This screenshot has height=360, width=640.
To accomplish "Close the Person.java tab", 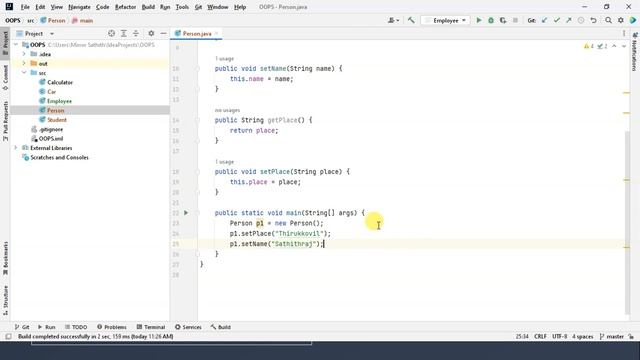I will tap(216, 33).
